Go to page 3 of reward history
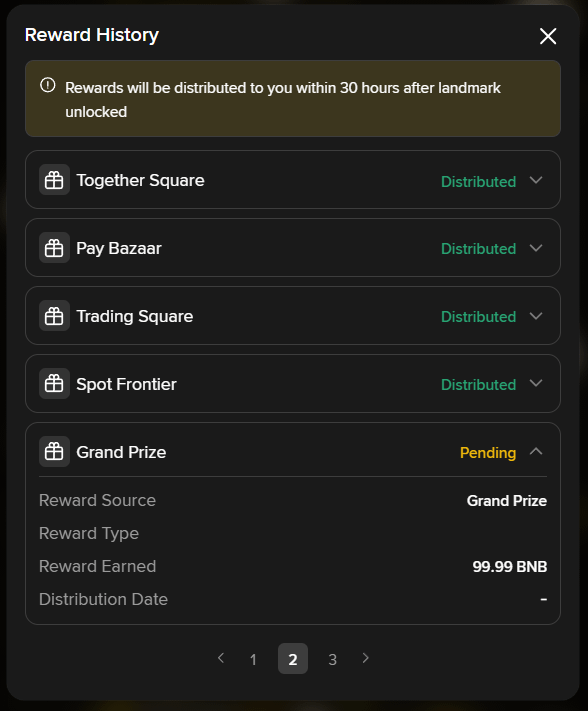 point(332,659)
